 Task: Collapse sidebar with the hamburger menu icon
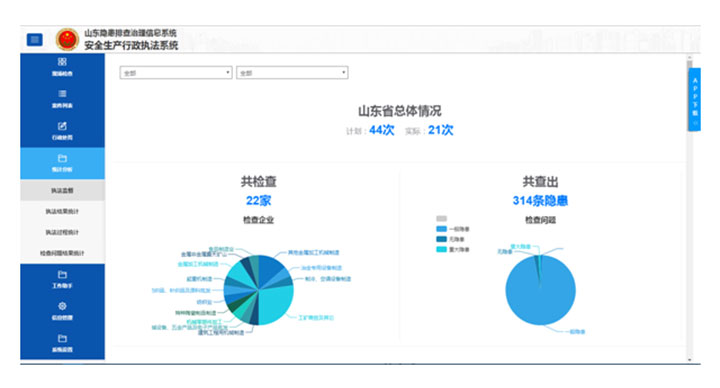click(34, 39)
